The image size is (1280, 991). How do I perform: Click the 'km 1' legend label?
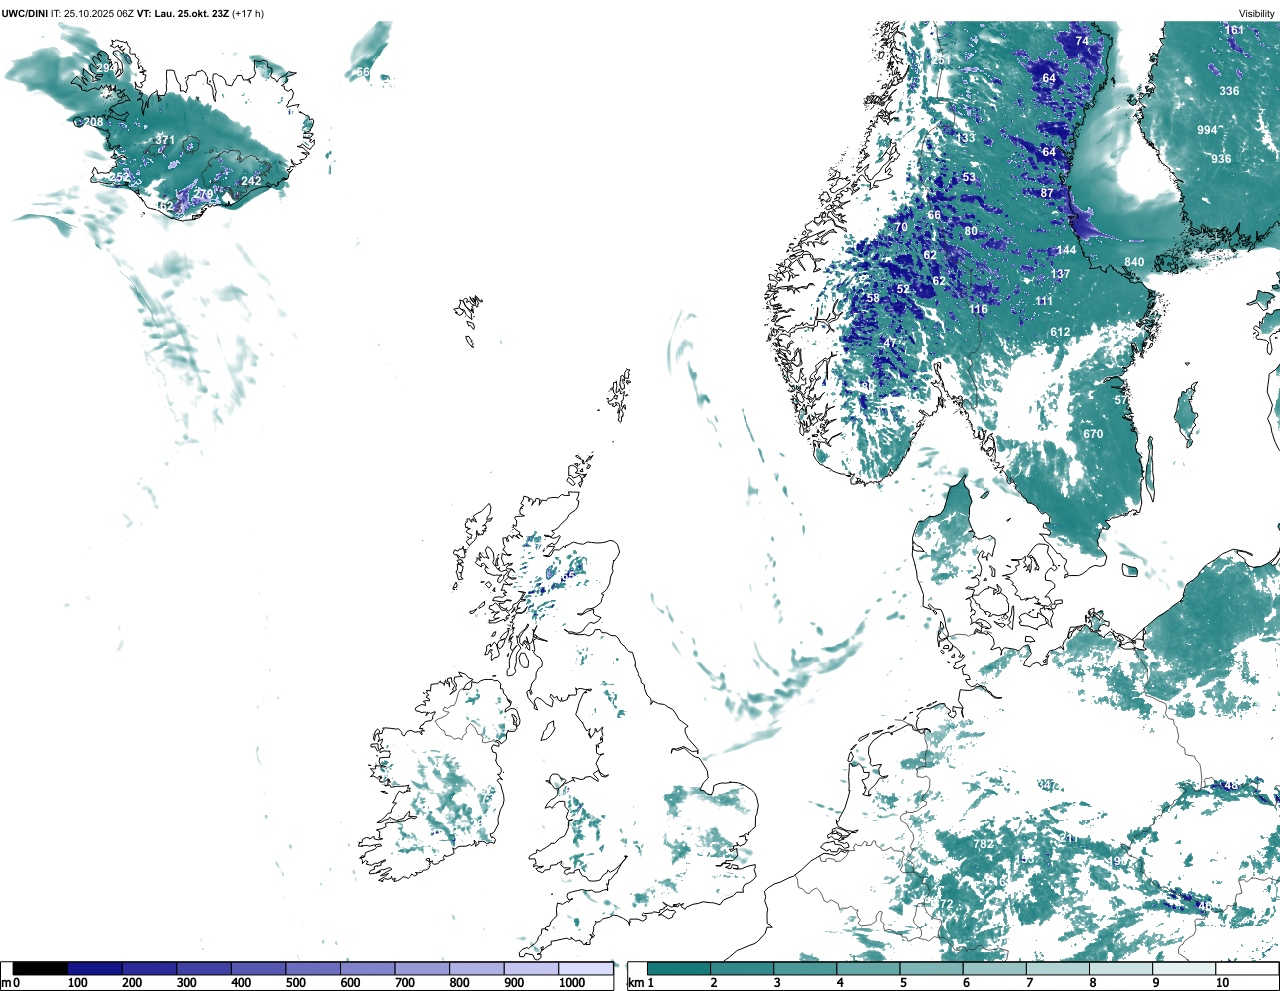(x=640, y=983)
